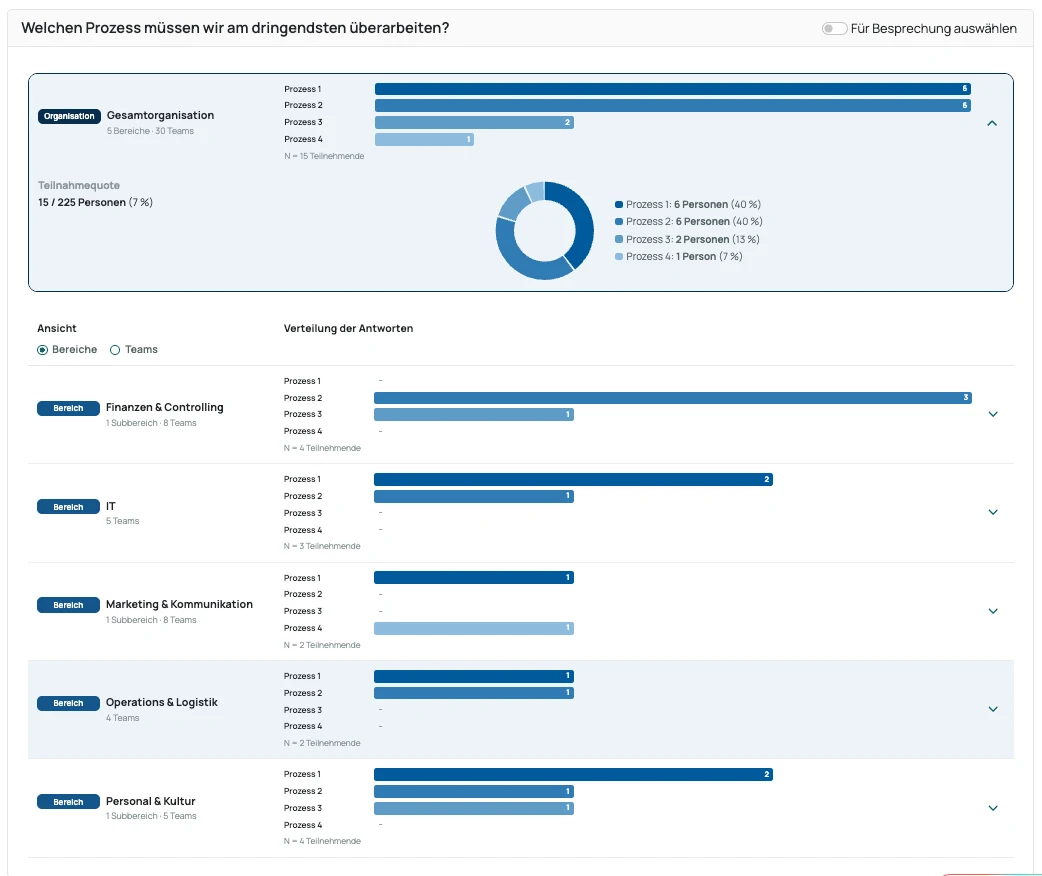Select the Teams radio button
This screenshot has height=876, width=1042.
click(x=115, y=350)
